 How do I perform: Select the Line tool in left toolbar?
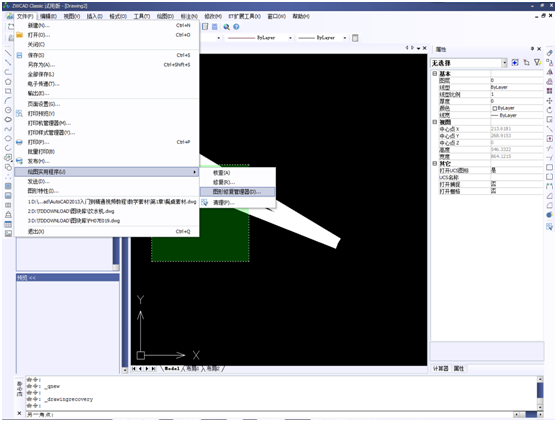[x=8, y=53]
